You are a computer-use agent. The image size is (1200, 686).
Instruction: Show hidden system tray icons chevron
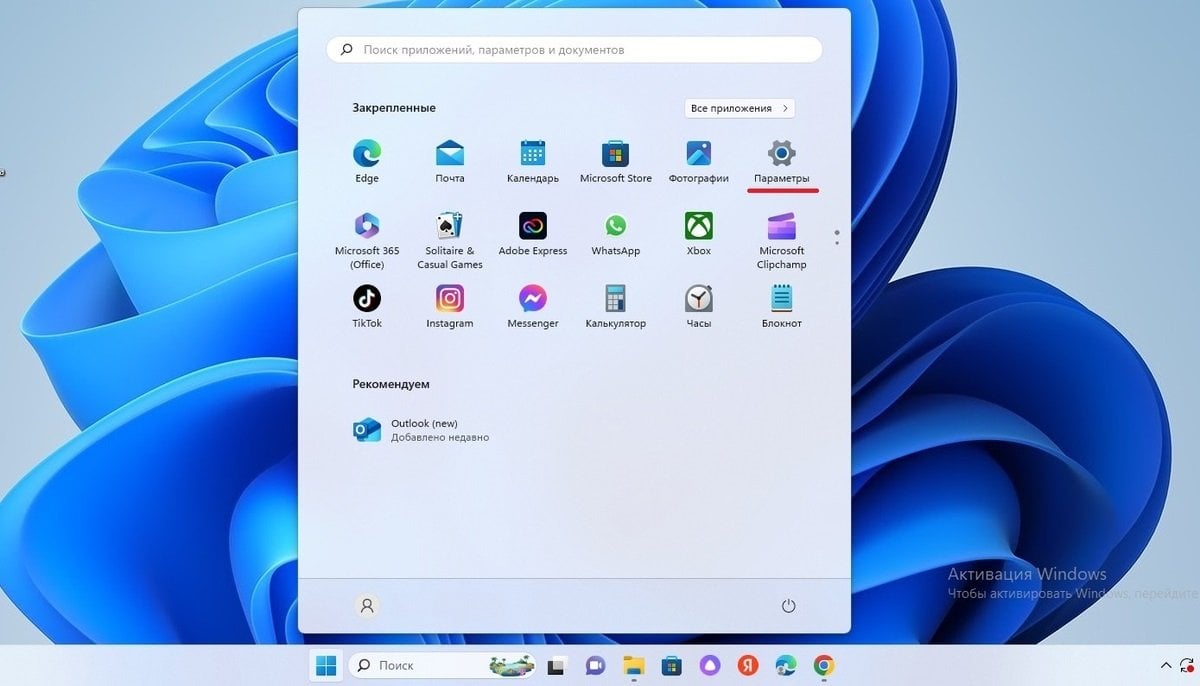(1165, 665)
